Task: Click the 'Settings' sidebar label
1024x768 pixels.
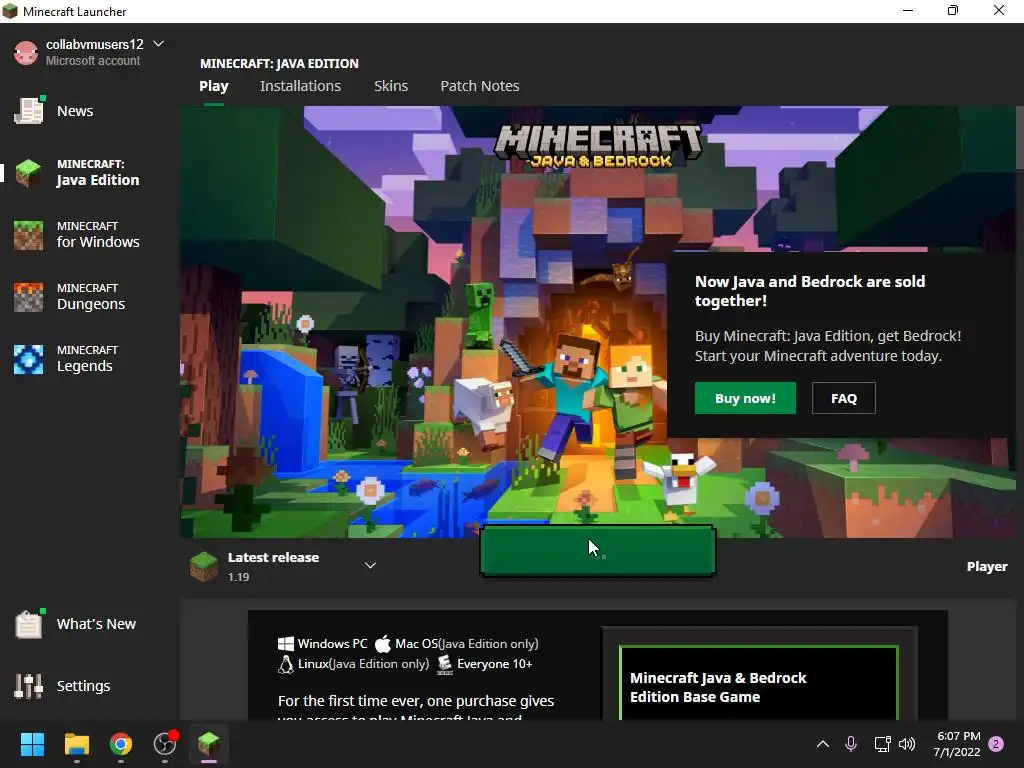Action: [83, 686]
